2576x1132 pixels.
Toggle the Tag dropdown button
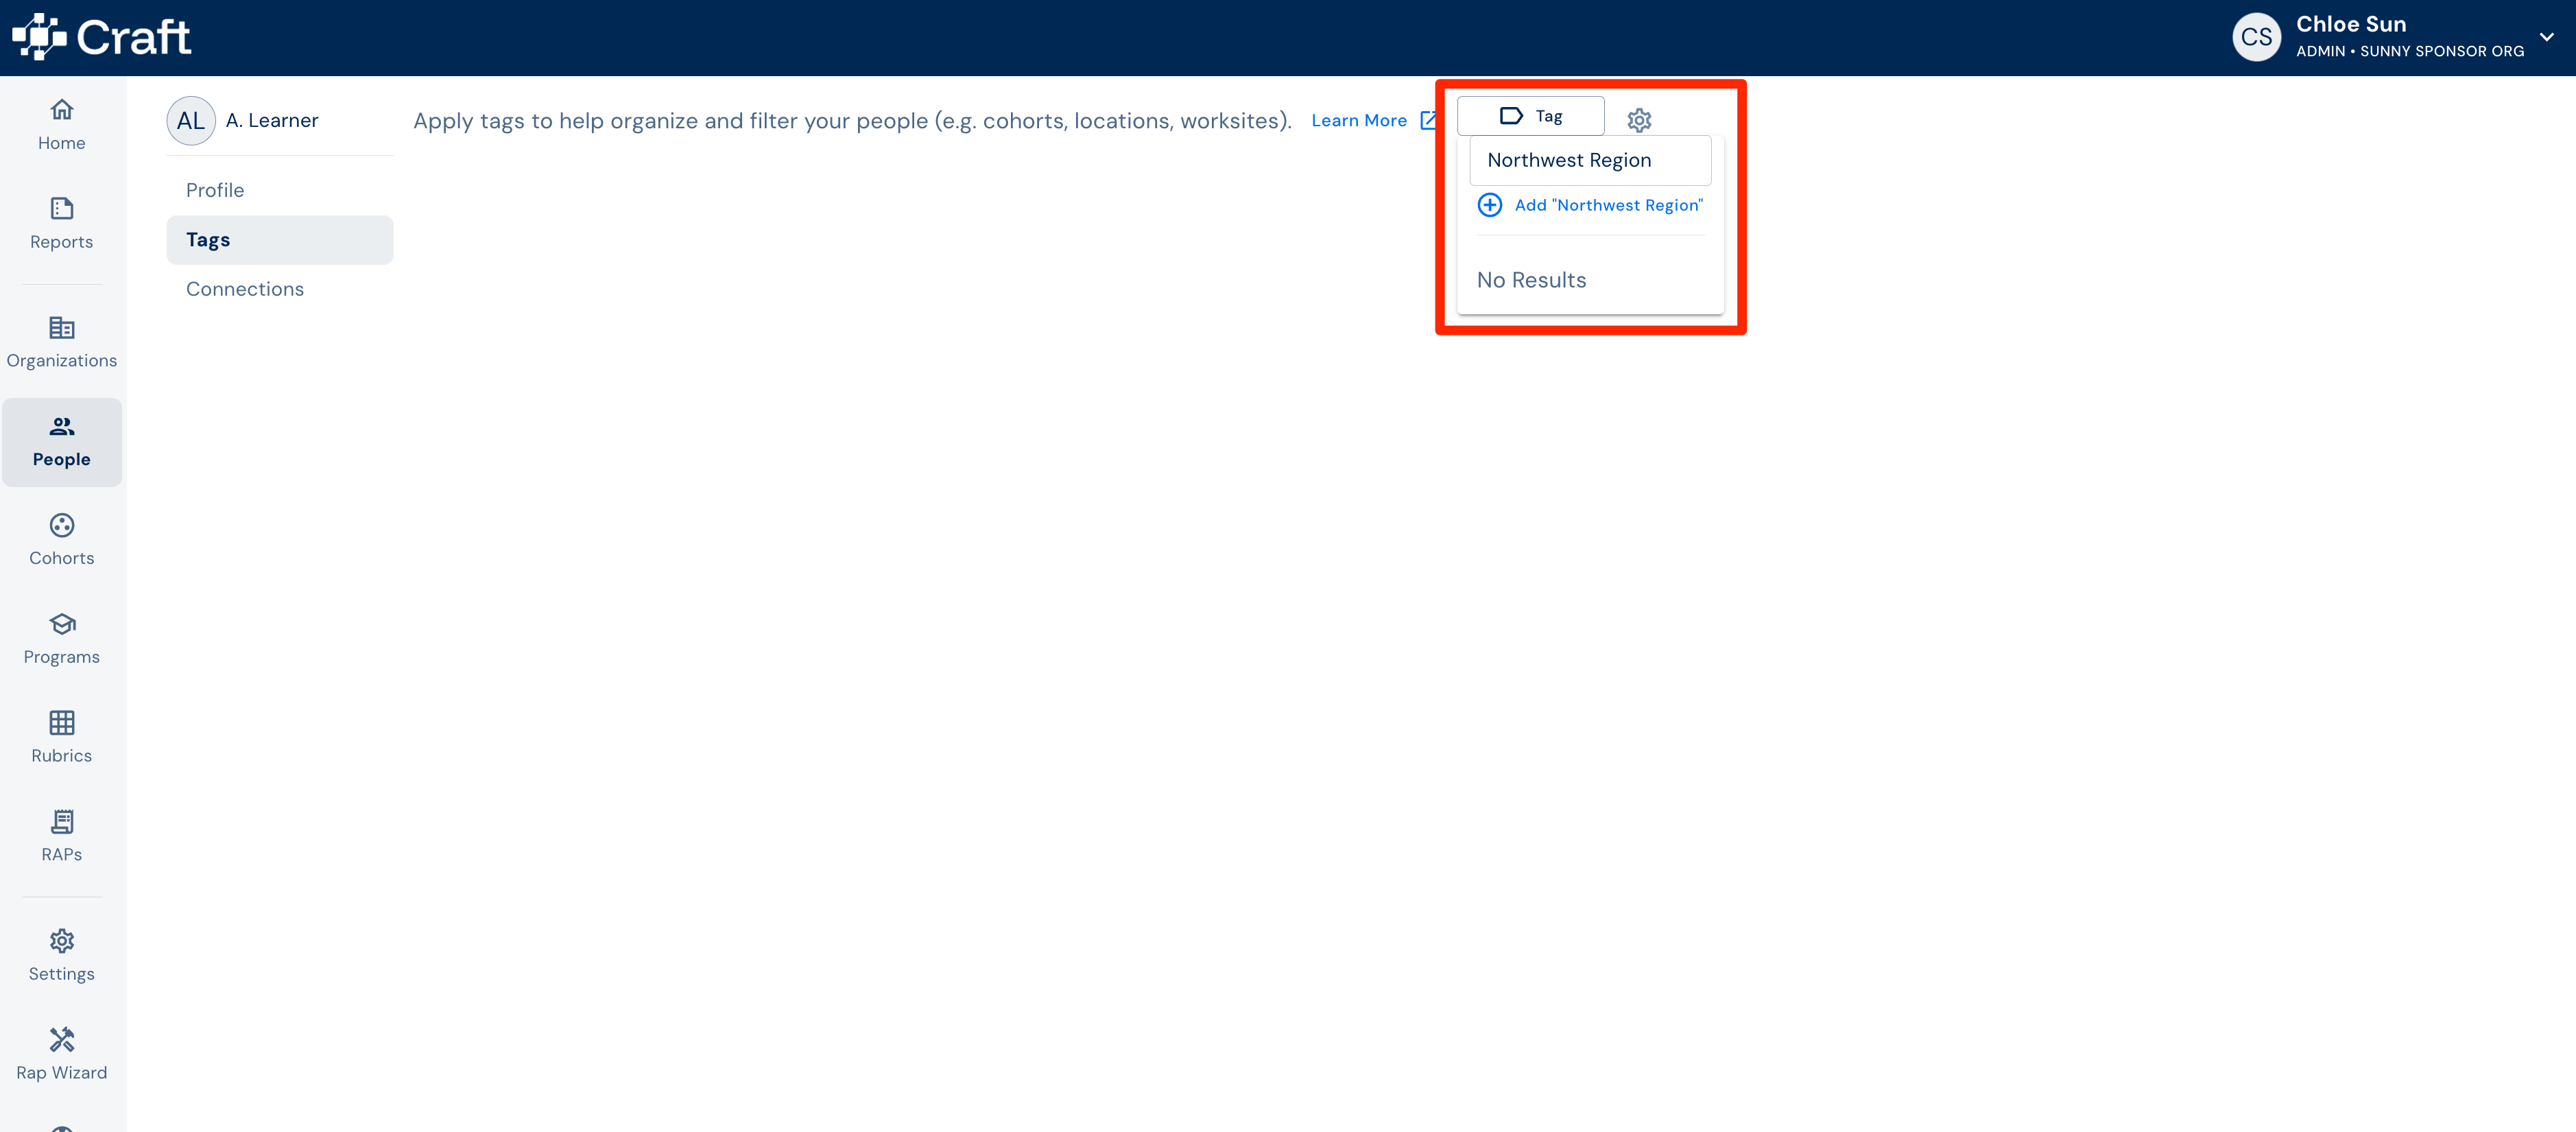[1530, 116]
